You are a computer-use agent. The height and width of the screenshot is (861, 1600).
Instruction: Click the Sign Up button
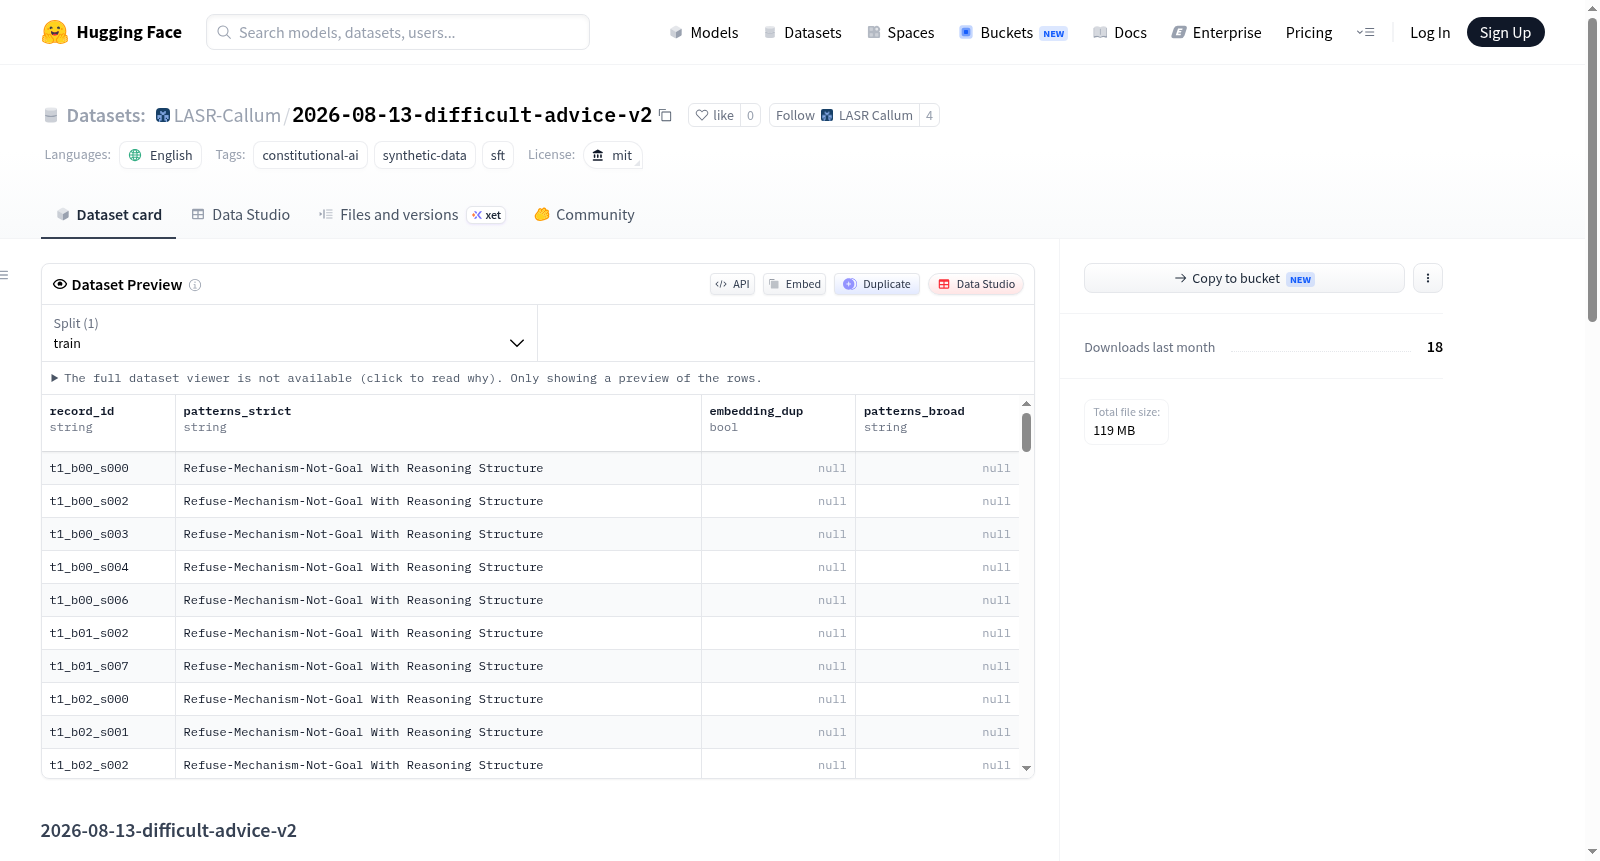[x=1505, y=32]
